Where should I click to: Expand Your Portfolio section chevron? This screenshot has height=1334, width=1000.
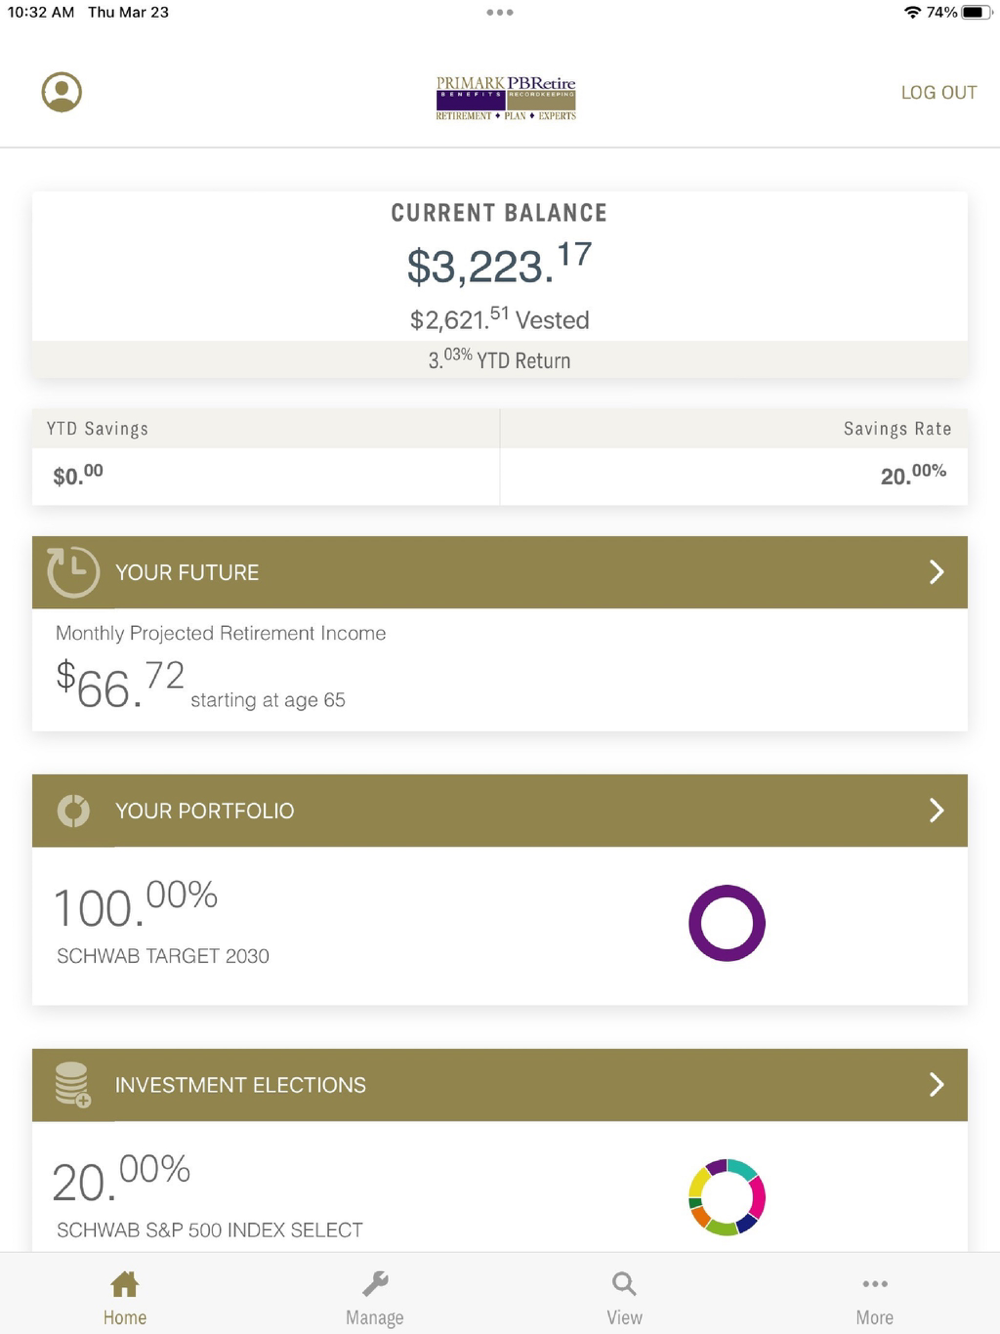936,810
